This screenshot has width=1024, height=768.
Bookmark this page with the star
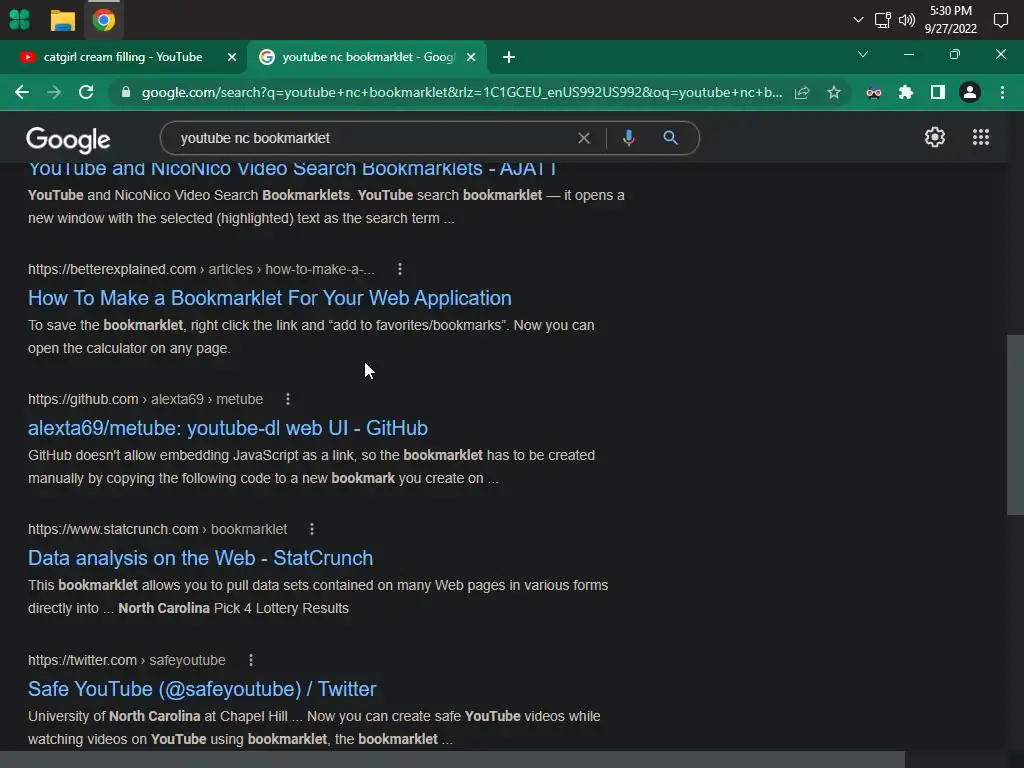[834, 93]
